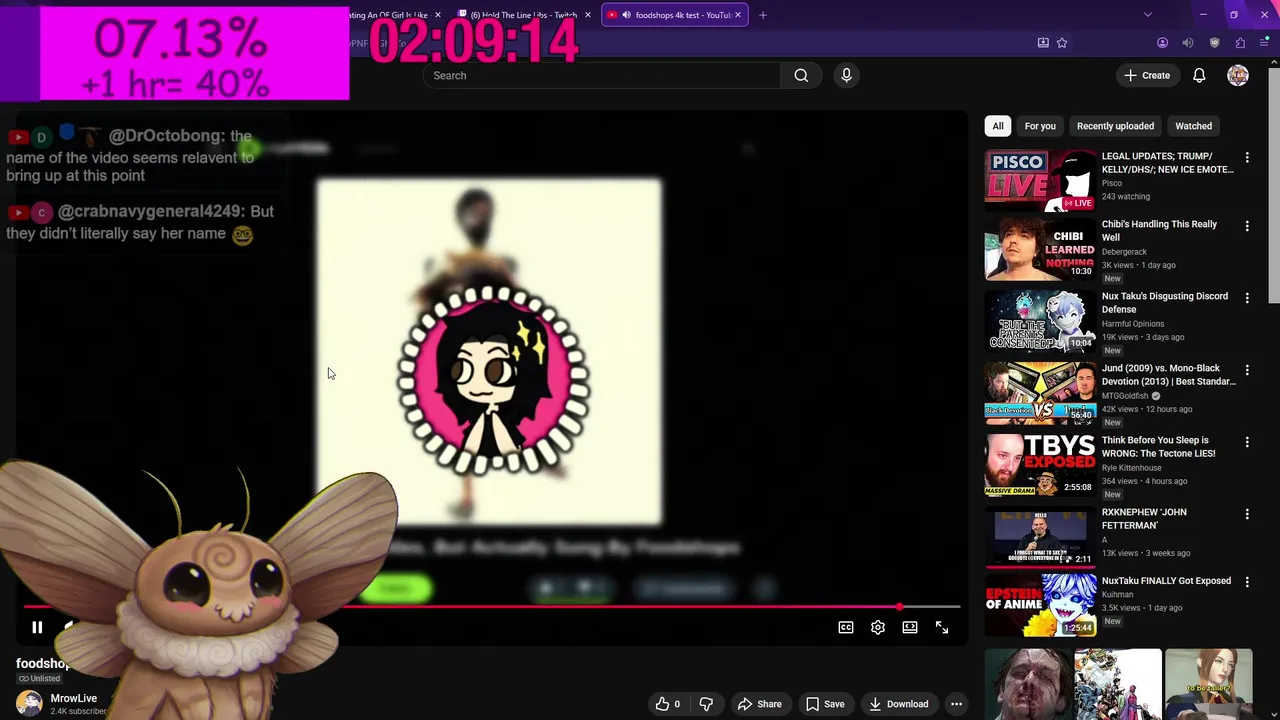Image resolution: width=1280 pixels, height=720 pixels.
Task: Visit the MrowLive channel name
Action: (x=74, y=698)
